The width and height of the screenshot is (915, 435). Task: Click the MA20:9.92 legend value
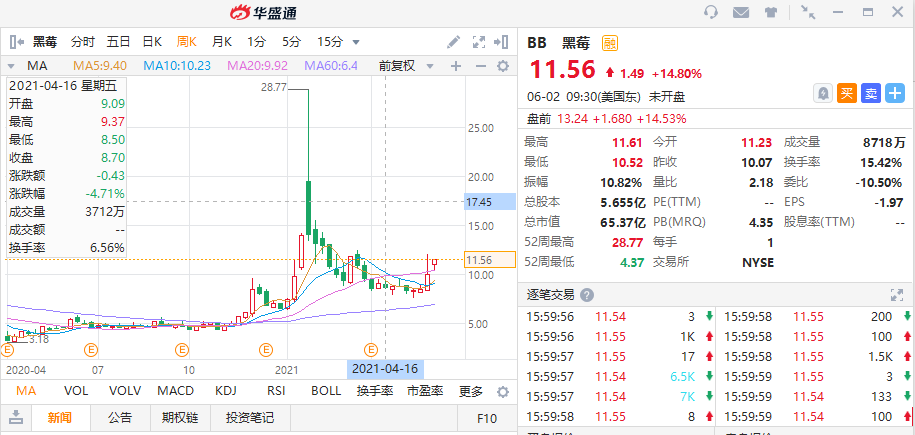point(258,66)
